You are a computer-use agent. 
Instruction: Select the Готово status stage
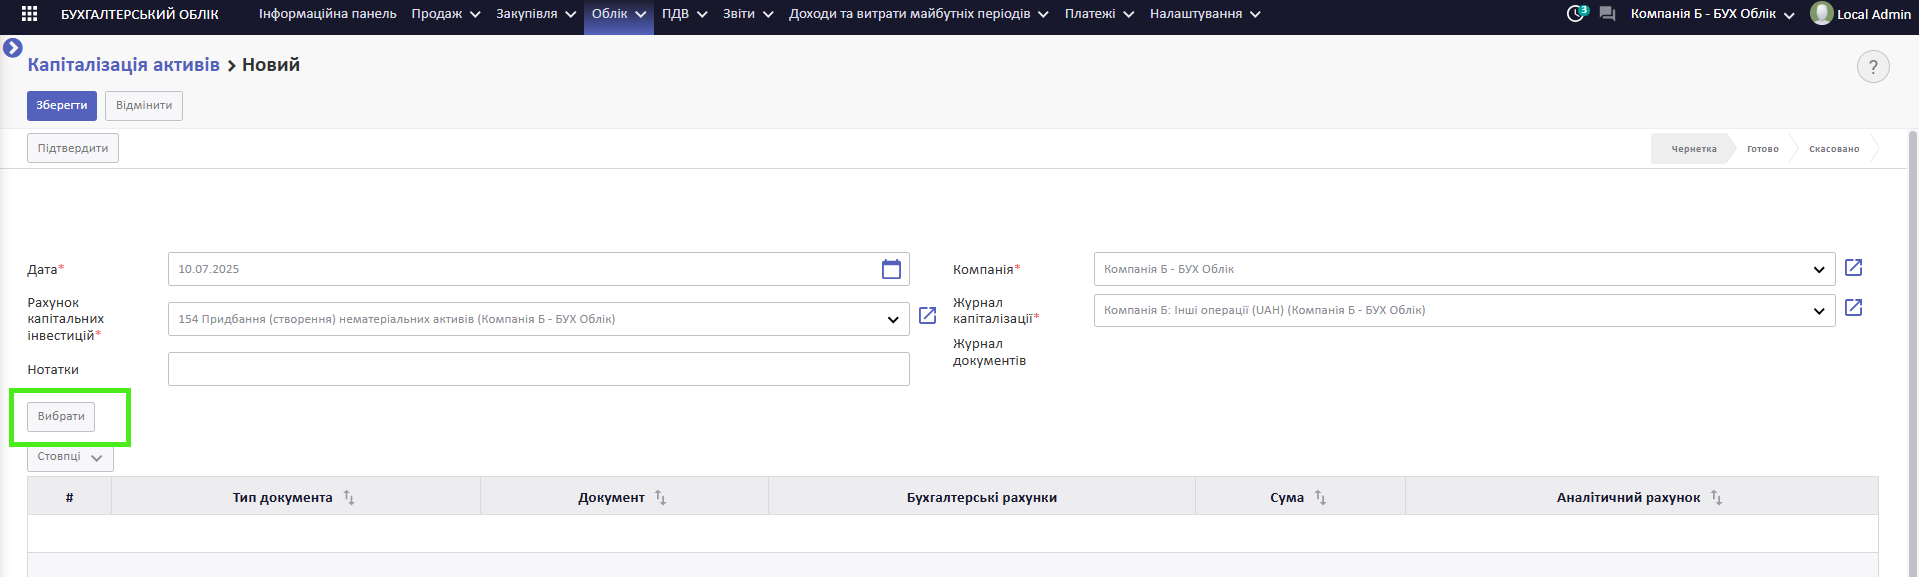1762,149
